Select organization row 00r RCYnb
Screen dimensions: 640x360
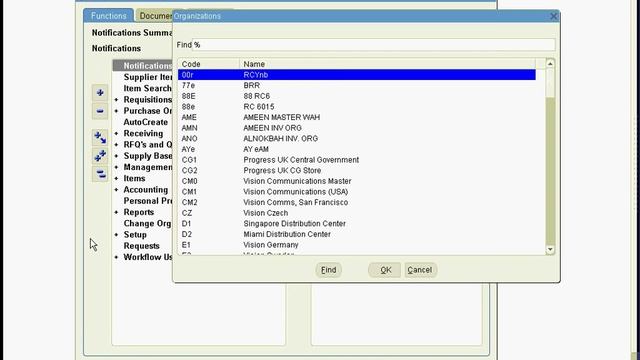[x=357, y=75]
